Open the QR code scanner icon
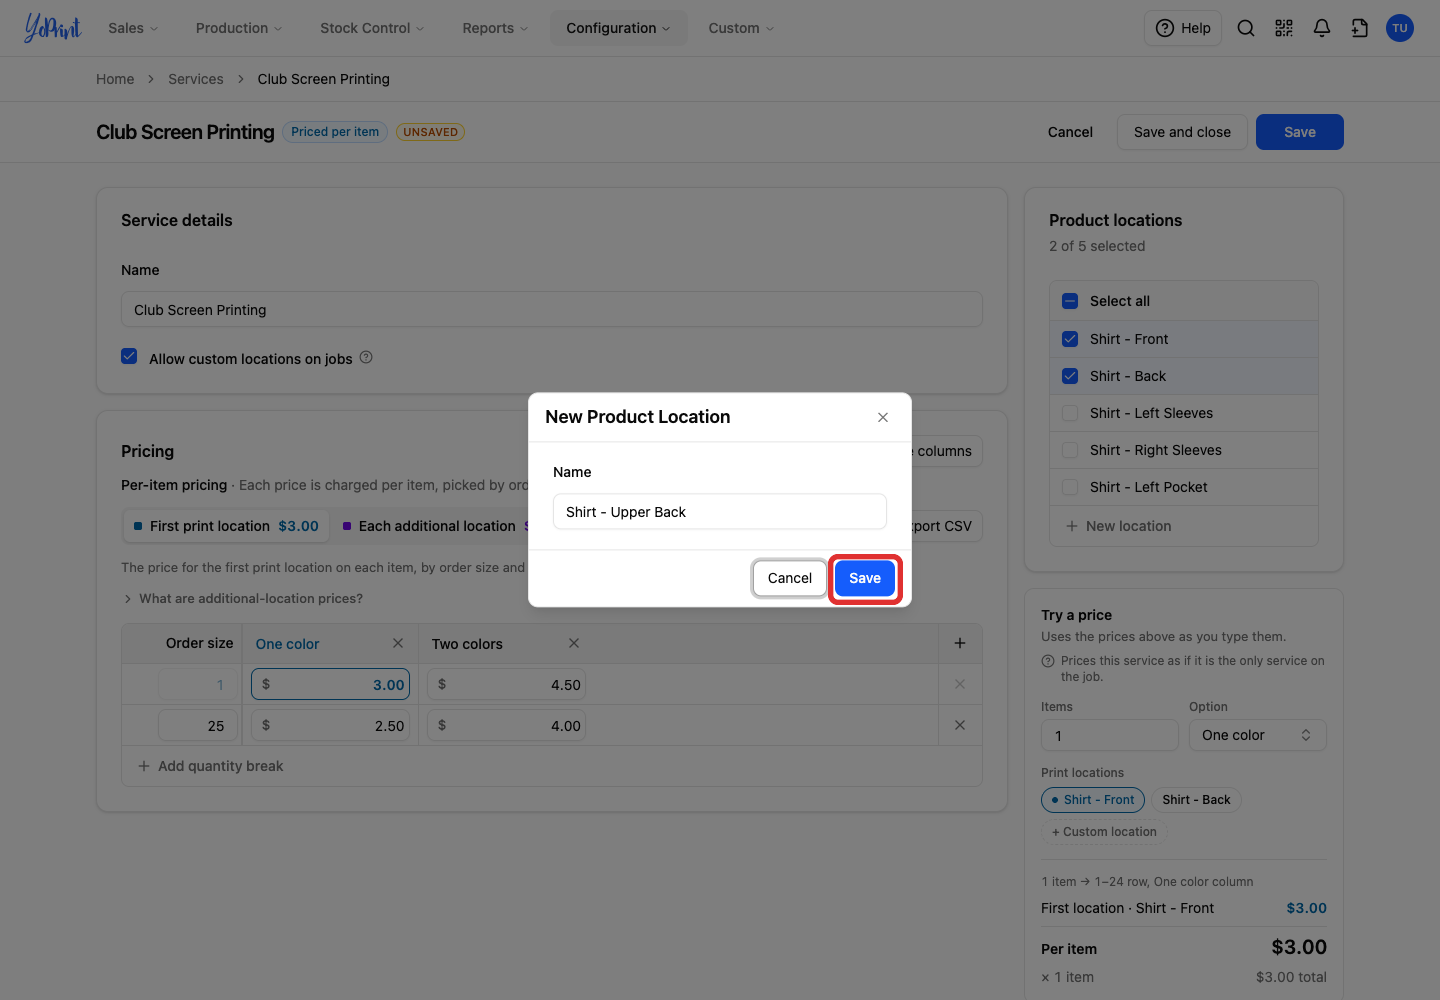 pyautogui.click(x=1284, y=28)
